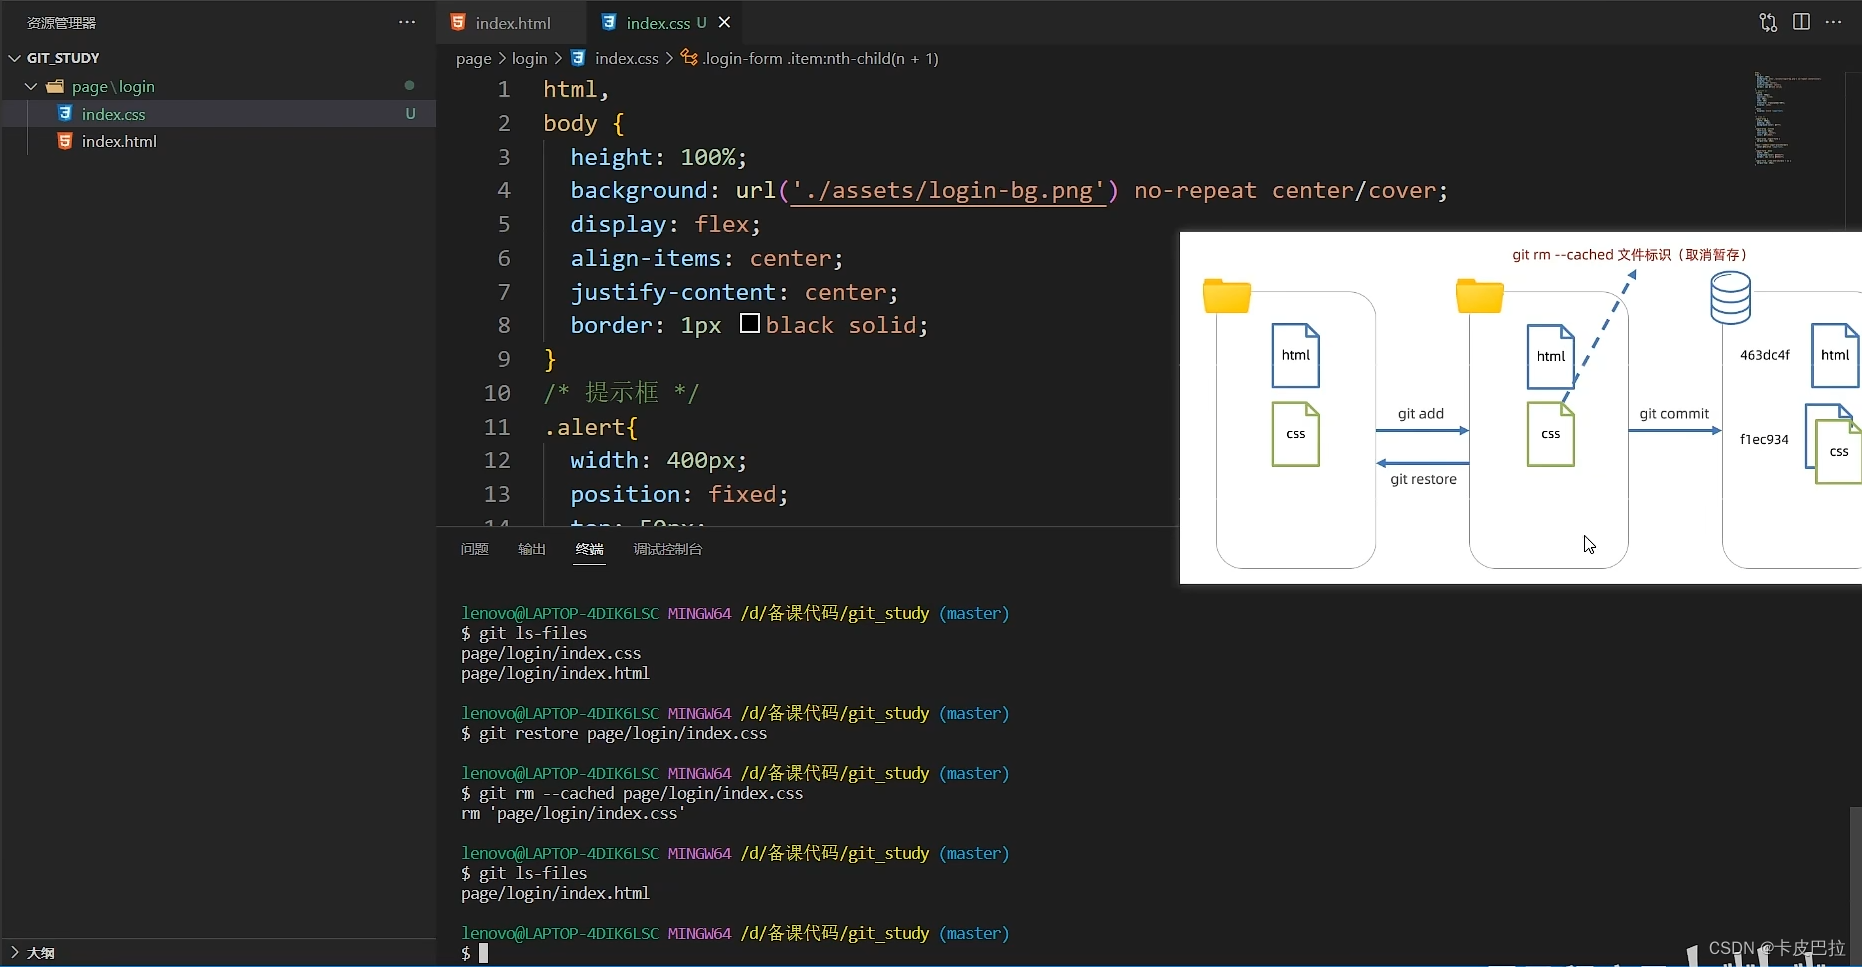The height and width of the screenshot is (967, 1862).
Task: Open explorer panel more actions ellipsis
Action: (x=407, y=22)
